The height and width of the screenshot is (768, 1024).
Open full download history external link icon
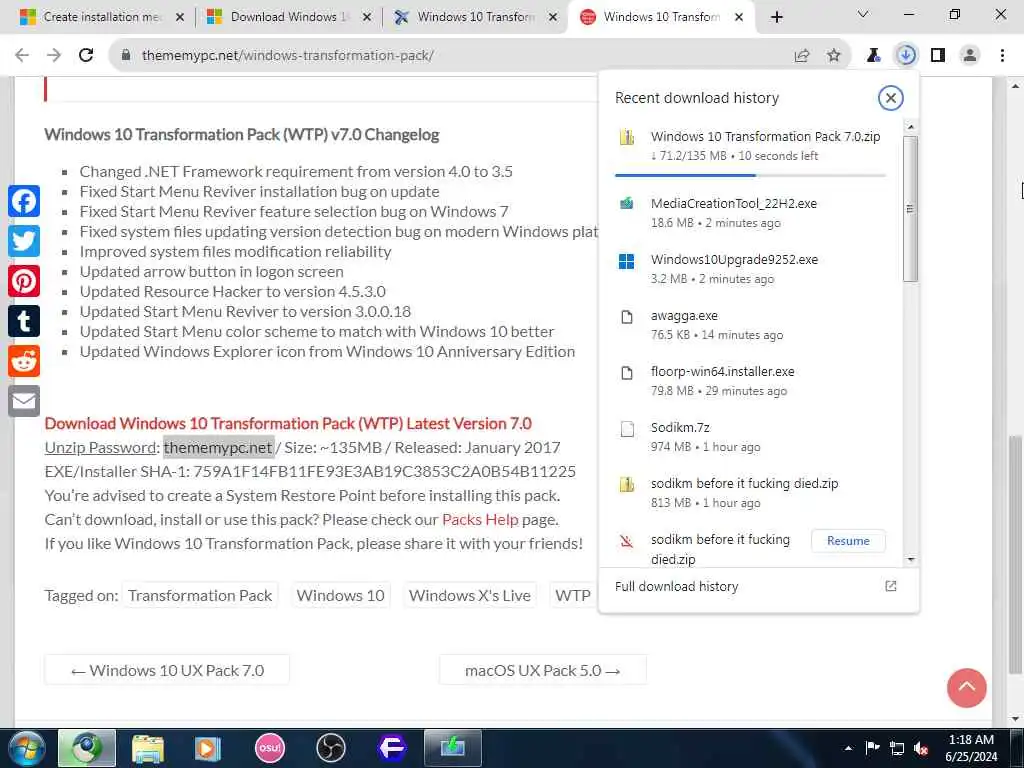(891, 586)
